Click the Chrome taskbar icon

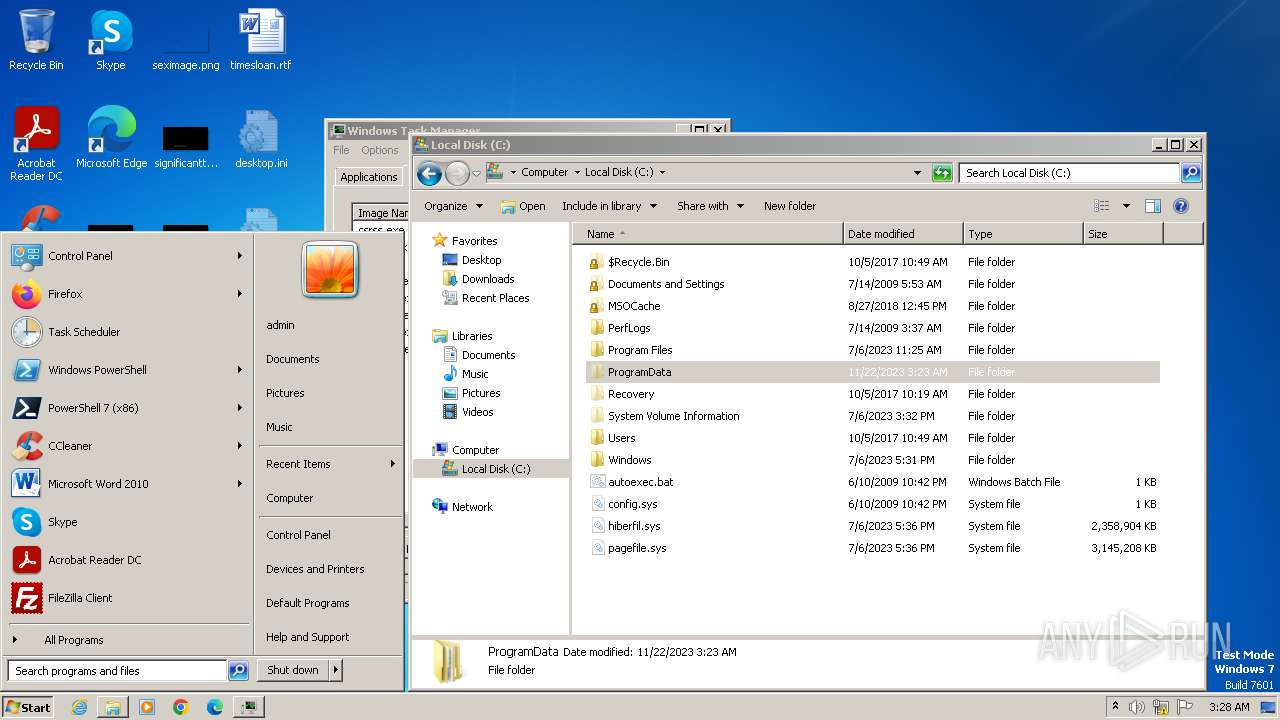(x=180, y=707)
